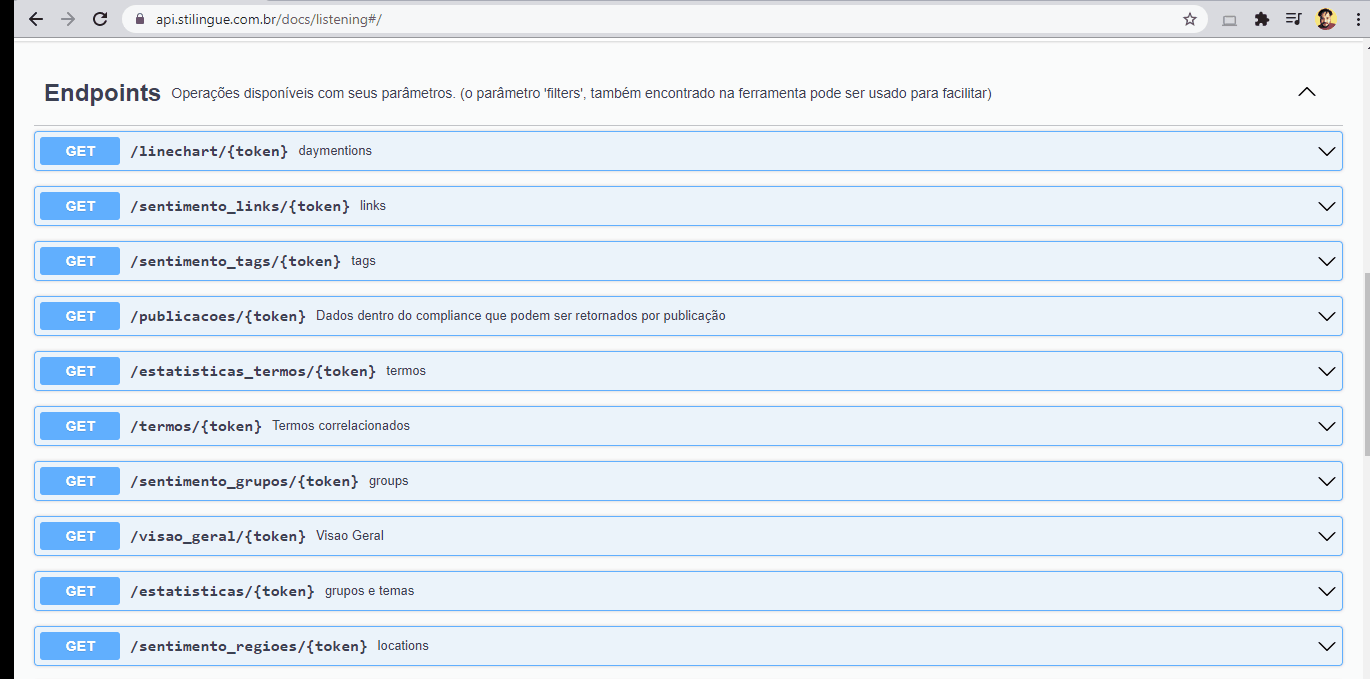The width and height of the screenshot is (1370, 679).
Task: Click GET badge for /estatisticas_termos/{token}
Action: point(80,371)
